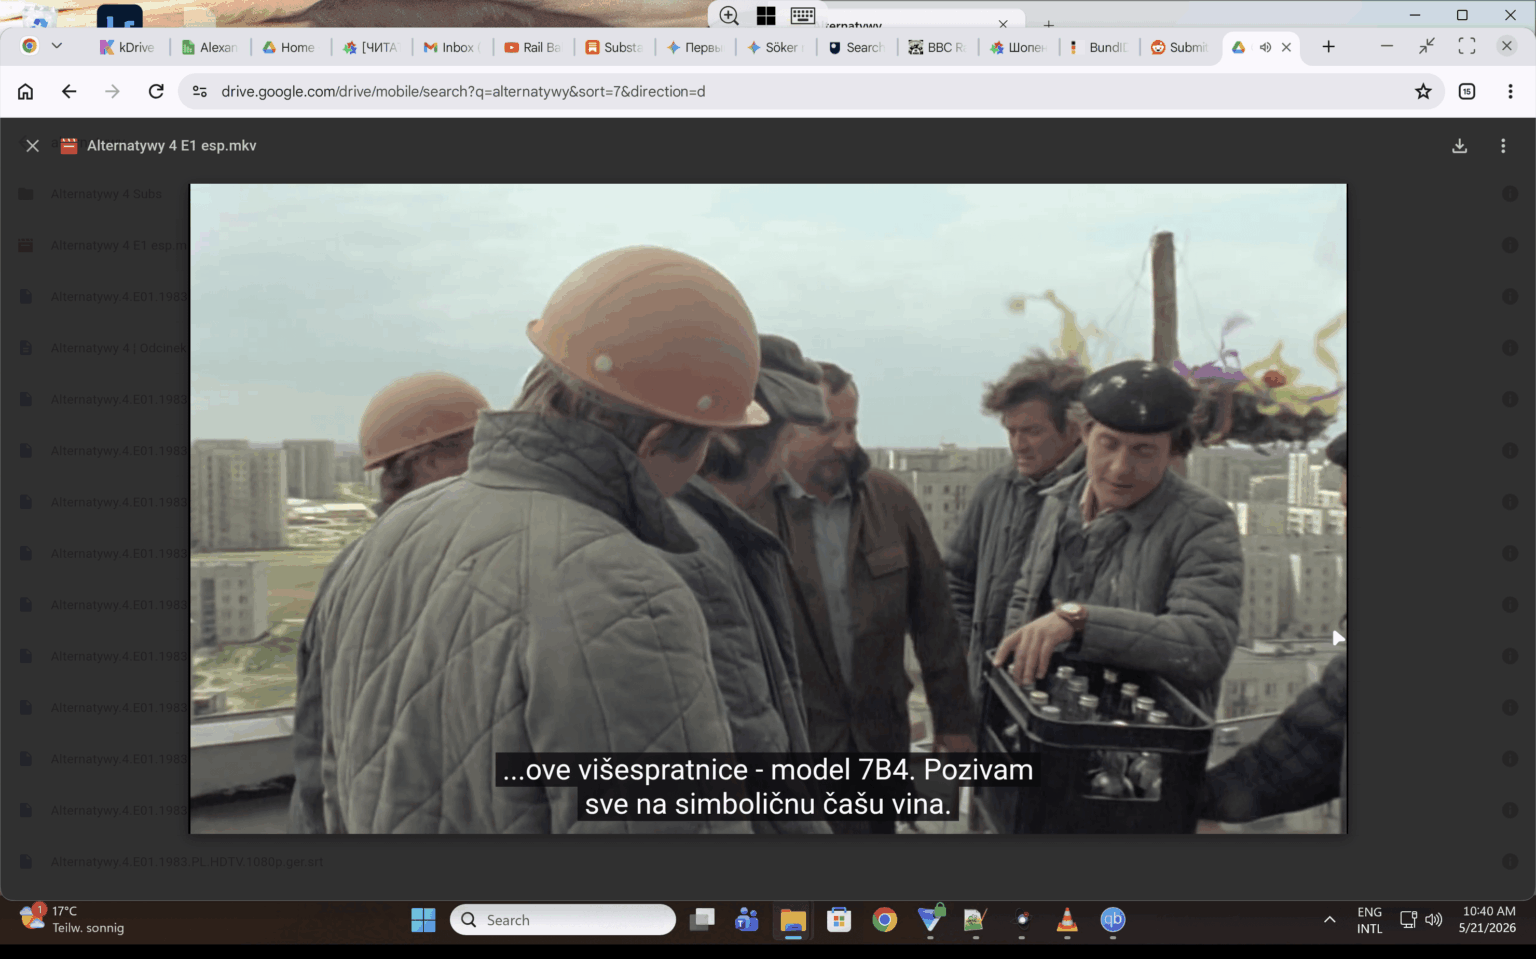Navigate back to the previous page

tap(69, 91)
